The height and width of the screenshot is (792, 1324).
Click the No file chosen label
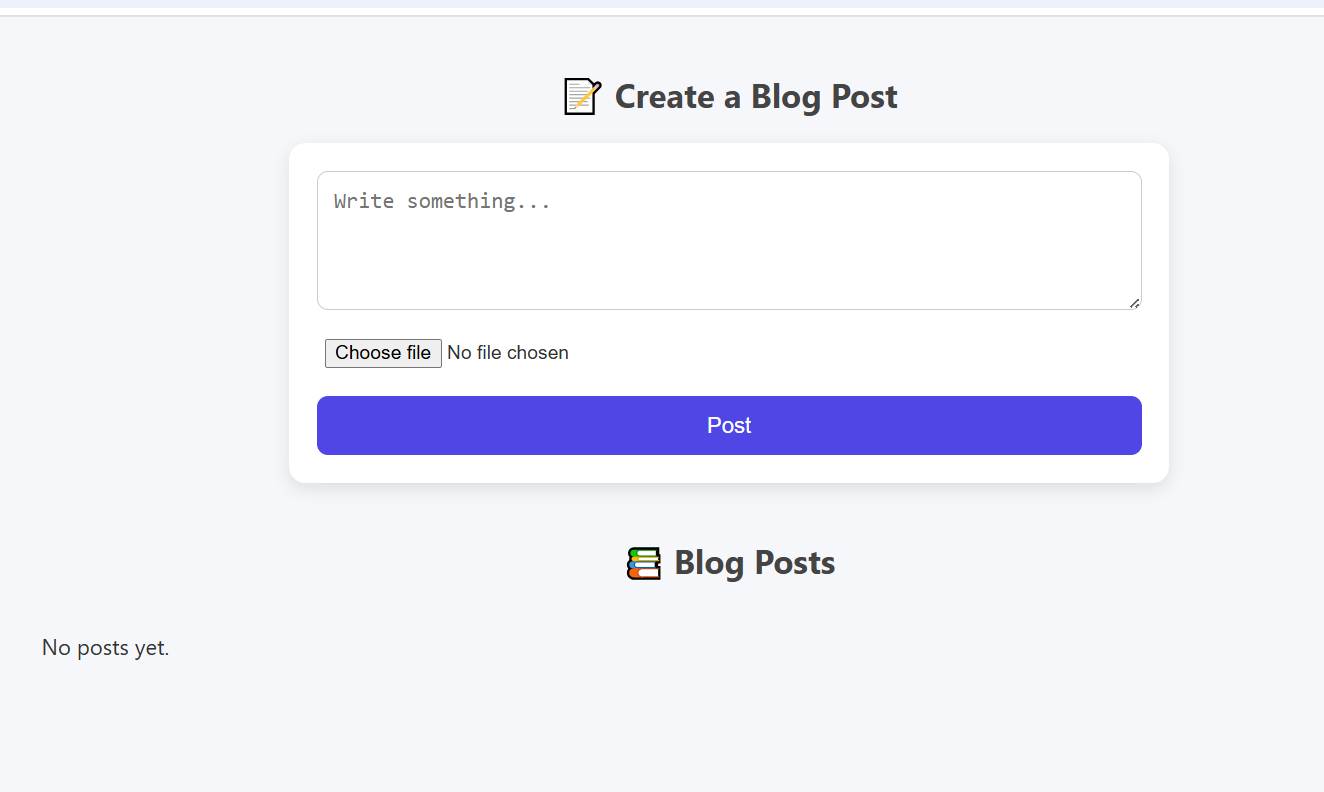pos(508,353)
